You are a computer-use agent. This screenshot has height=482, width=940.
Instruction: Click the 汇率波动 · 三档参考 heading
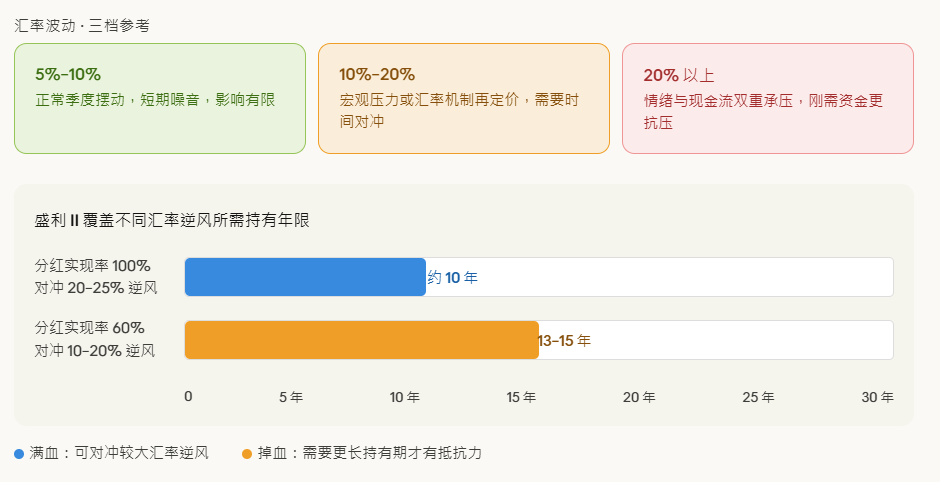click(82, 25)
